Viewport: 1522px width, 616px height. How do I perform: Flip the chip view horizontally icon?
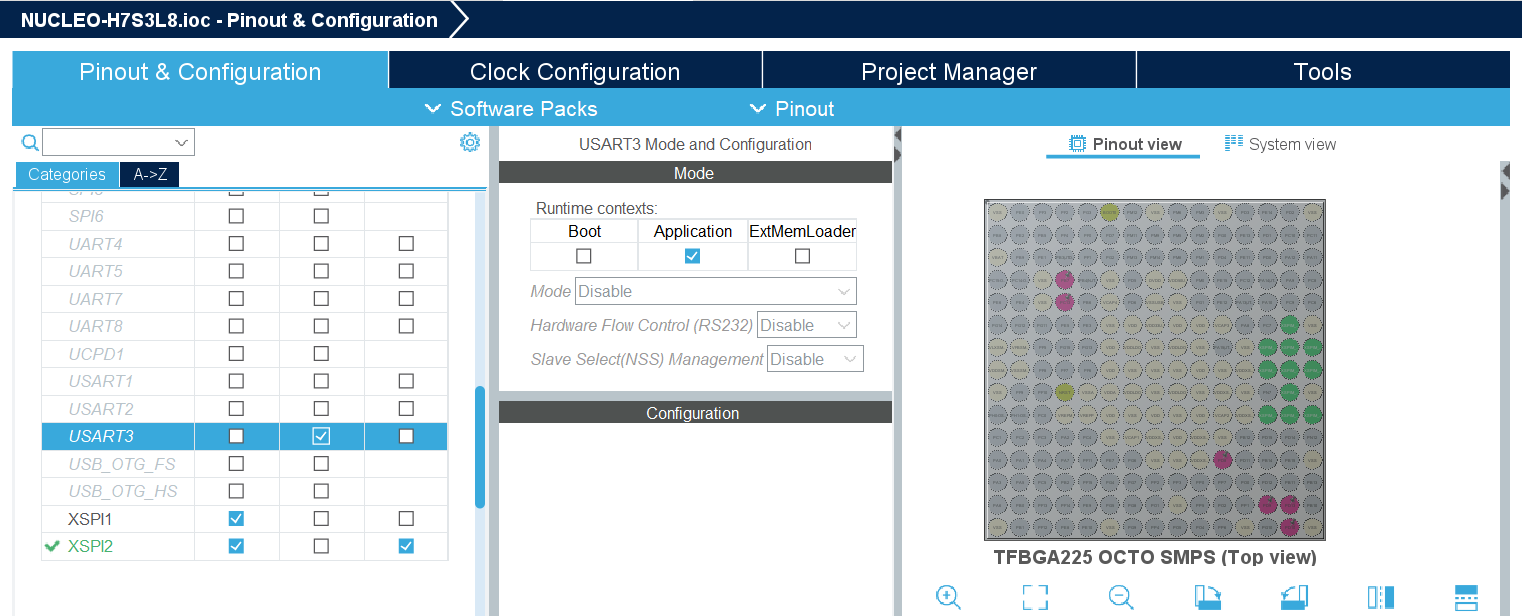pos(1380,597)
